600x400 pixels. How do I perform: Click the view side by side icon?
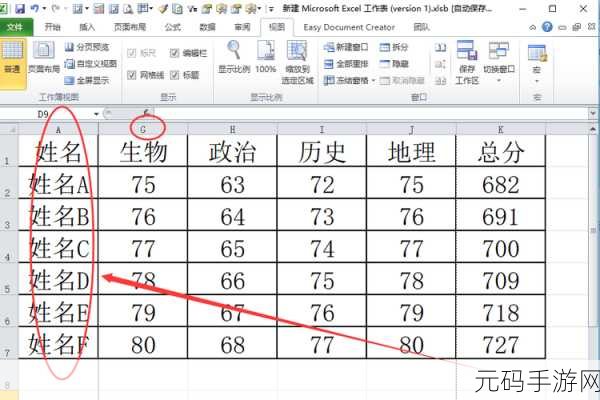[441, 47]
